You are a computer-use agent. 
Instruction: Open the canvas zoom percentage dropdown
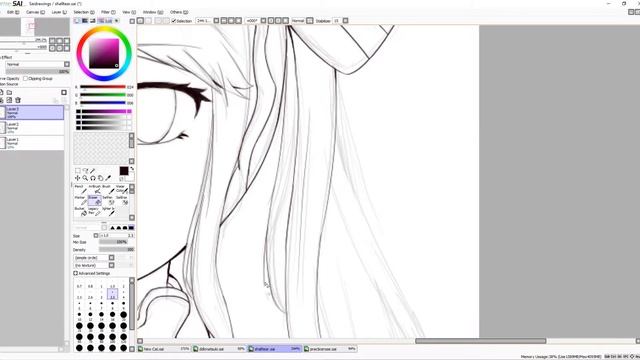point(216,20)
